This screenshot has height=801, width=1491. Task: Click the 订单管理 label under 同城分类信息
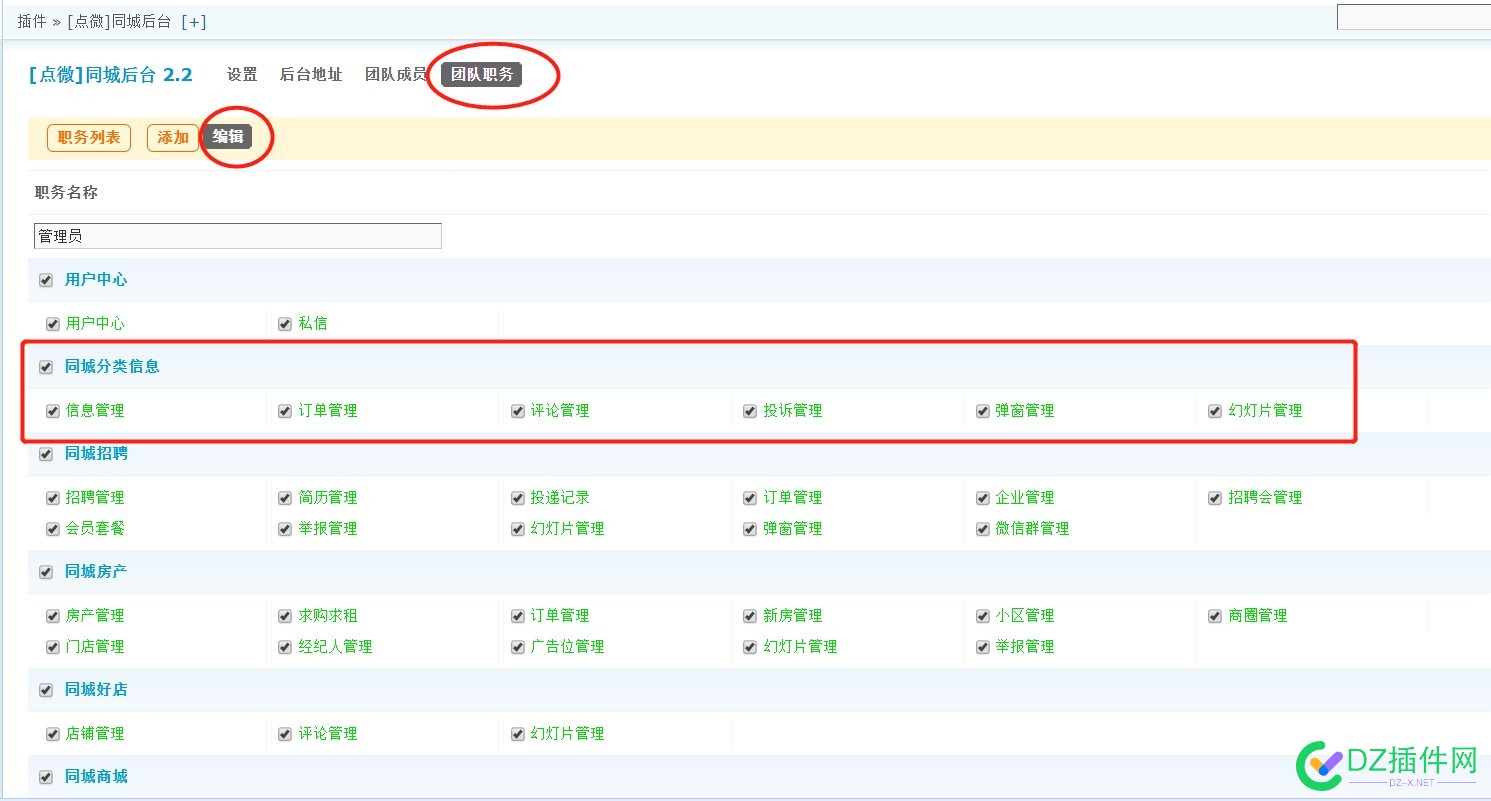tap(328, 411)
